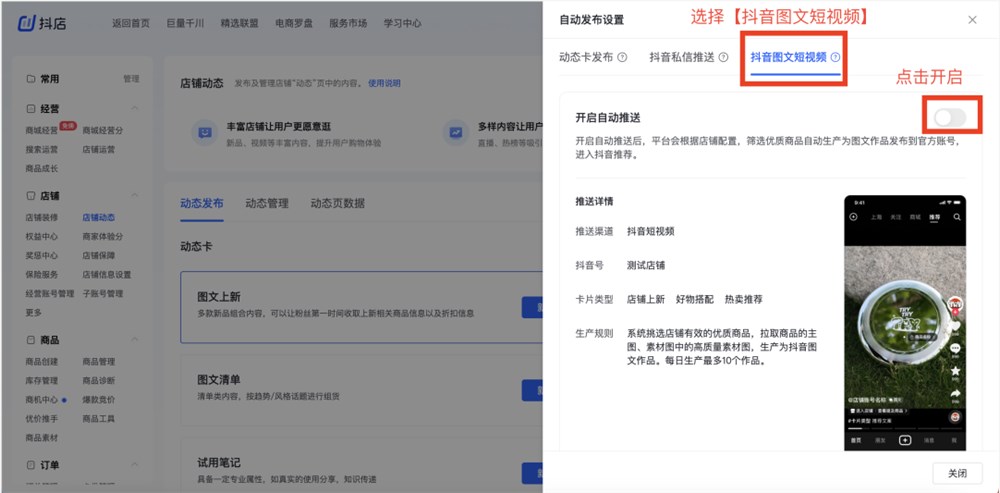Close the 自动发布设置 panel with X
The image size is (1000, 493).
tap(972, 19)
